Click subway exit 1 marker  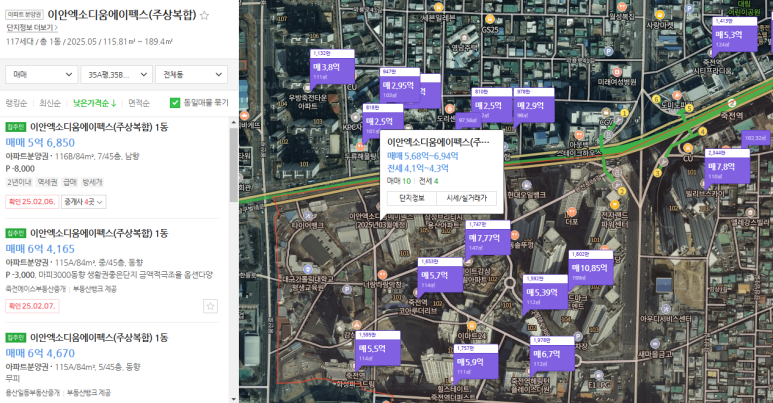click(625, 113)
